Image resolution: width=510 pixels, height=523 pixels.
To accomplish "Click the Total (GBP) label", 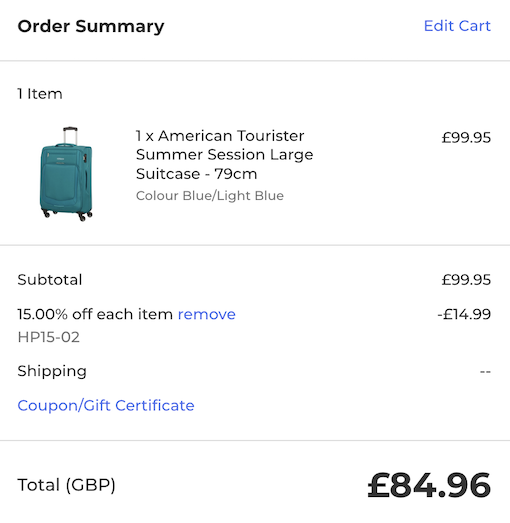I will [66, 485].
